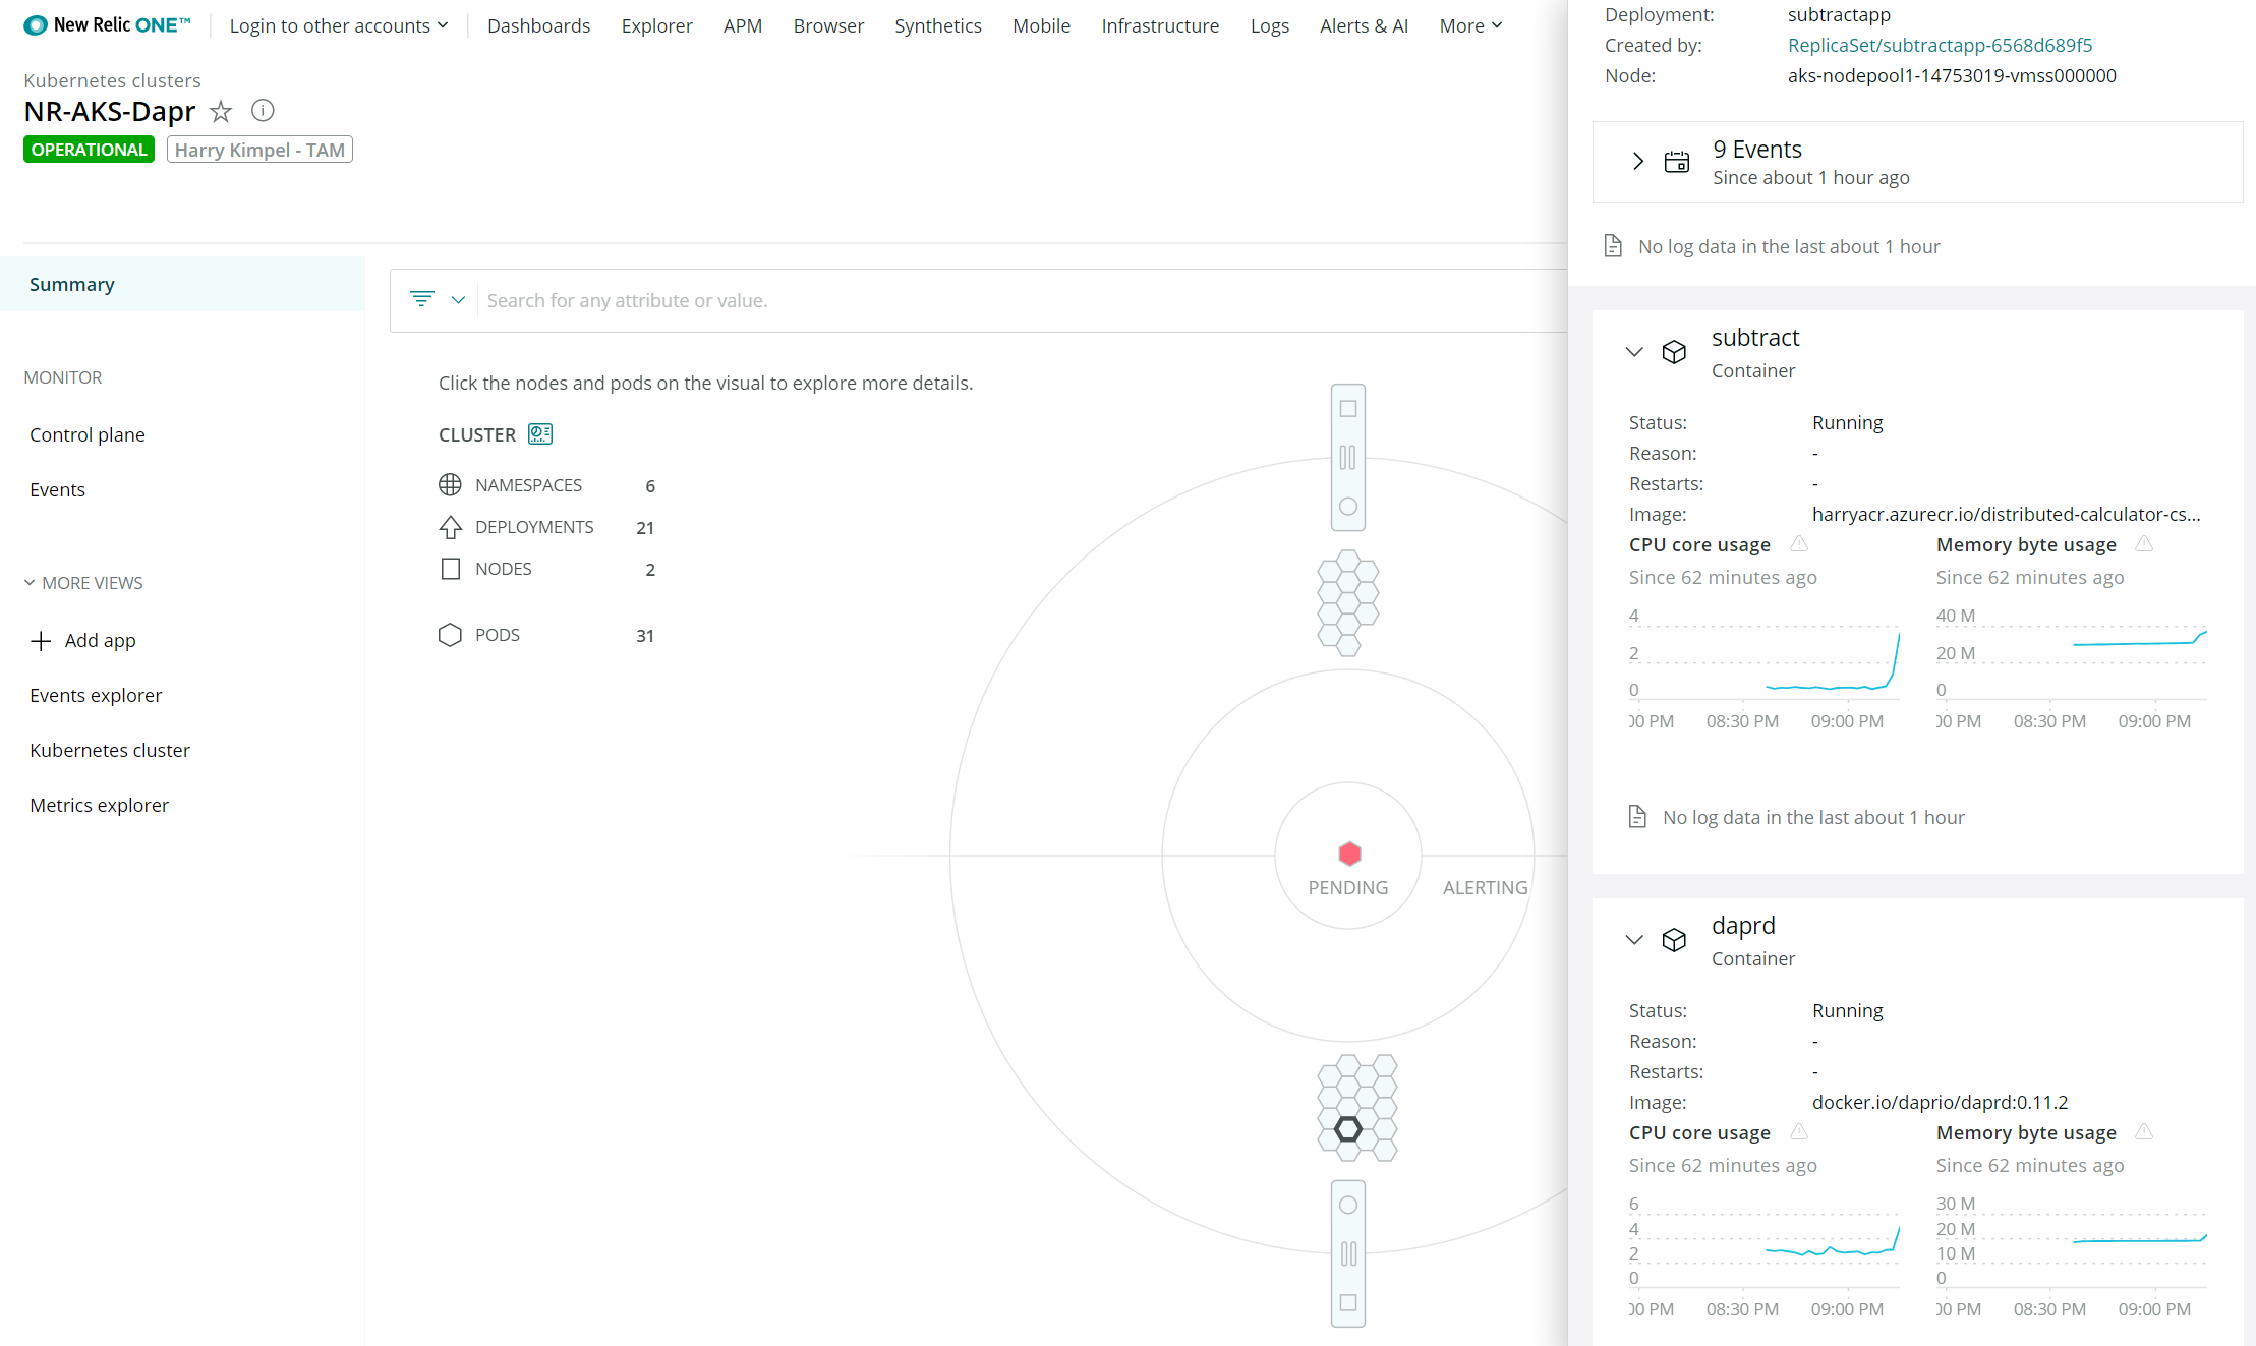Open Dashboards in the top navigation
The image size is (2256, 1346).
(x=538, y=26)
